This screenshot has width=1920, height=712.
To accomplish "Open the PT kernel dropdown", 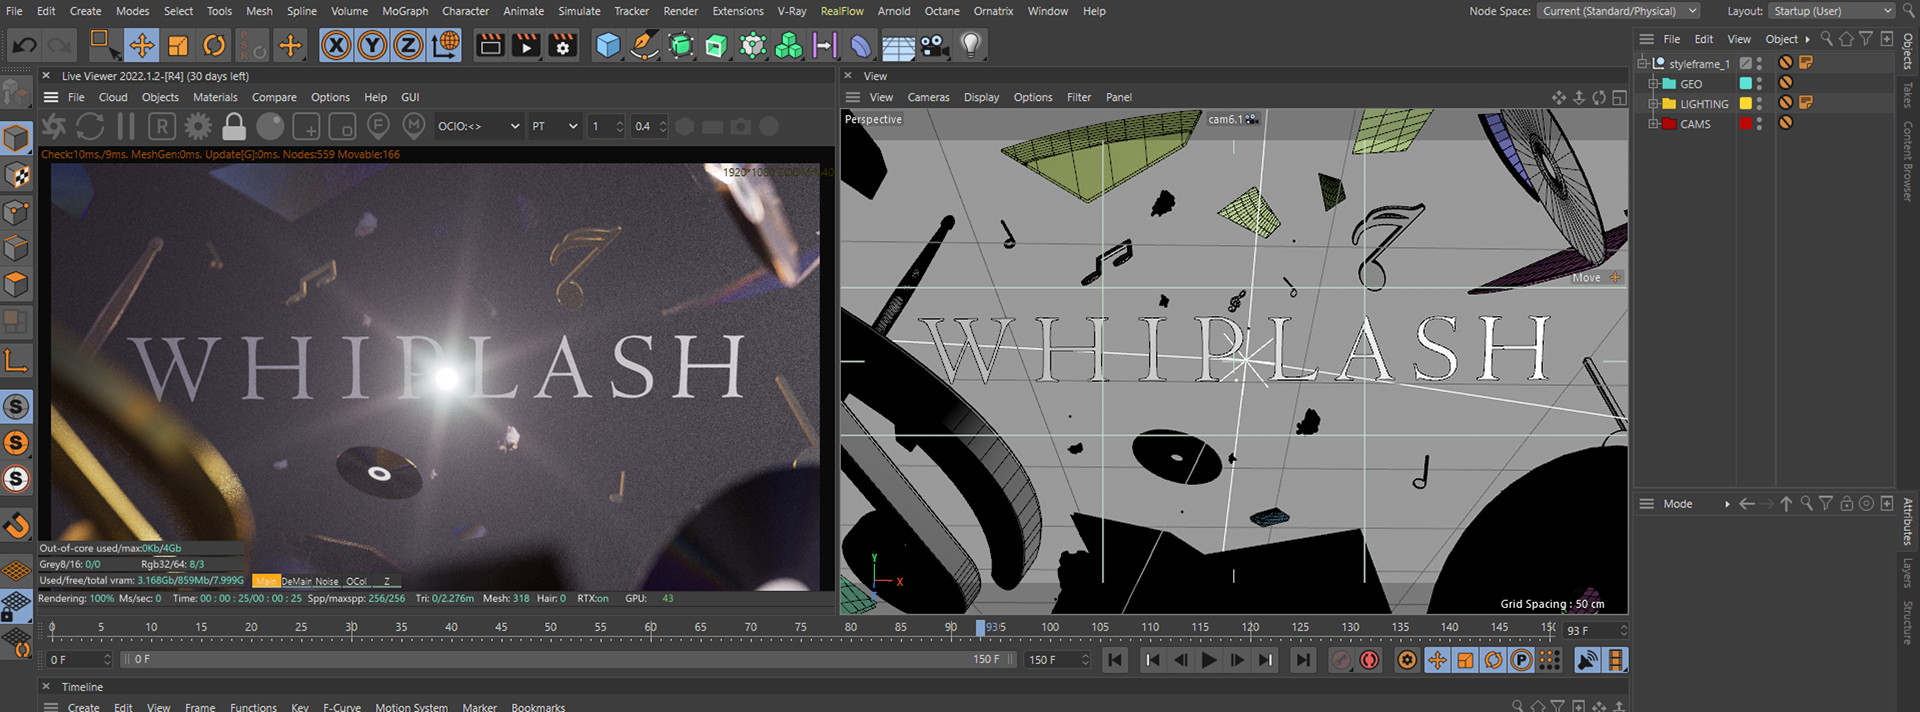I will click(554, 126).
